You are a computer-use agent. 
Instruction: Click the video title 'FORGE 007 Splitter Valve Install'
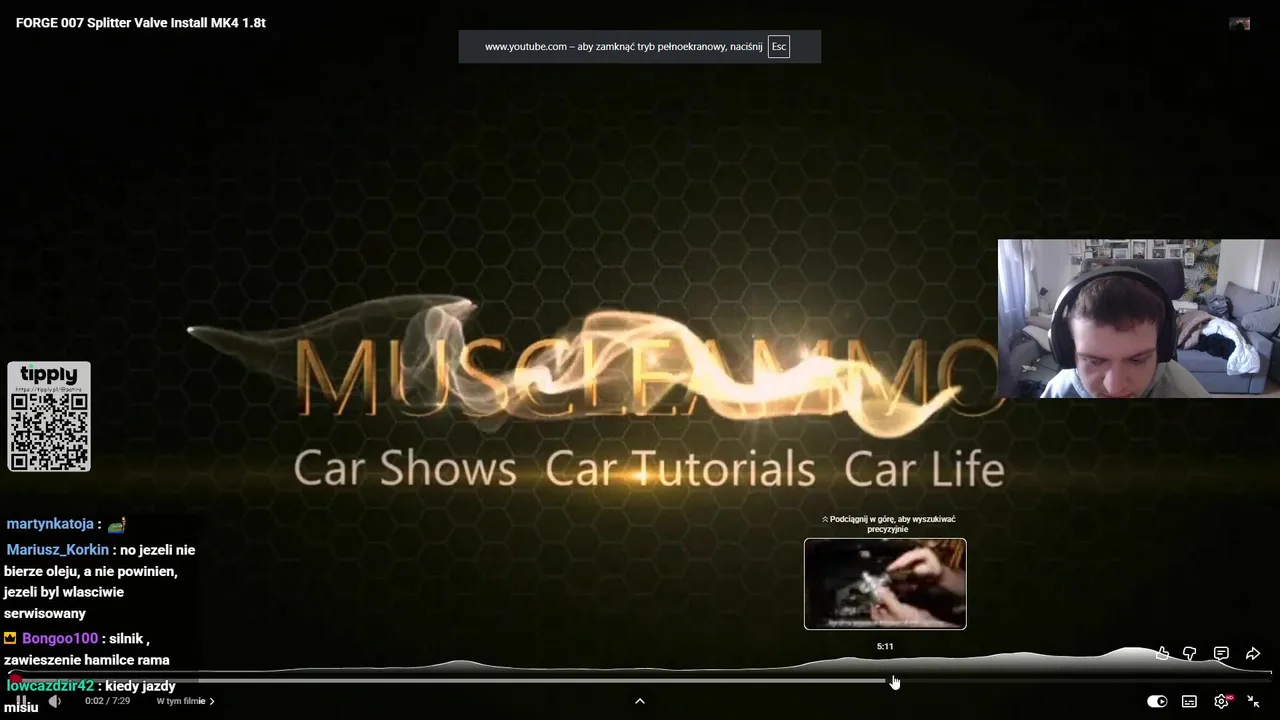pos(141,22)
